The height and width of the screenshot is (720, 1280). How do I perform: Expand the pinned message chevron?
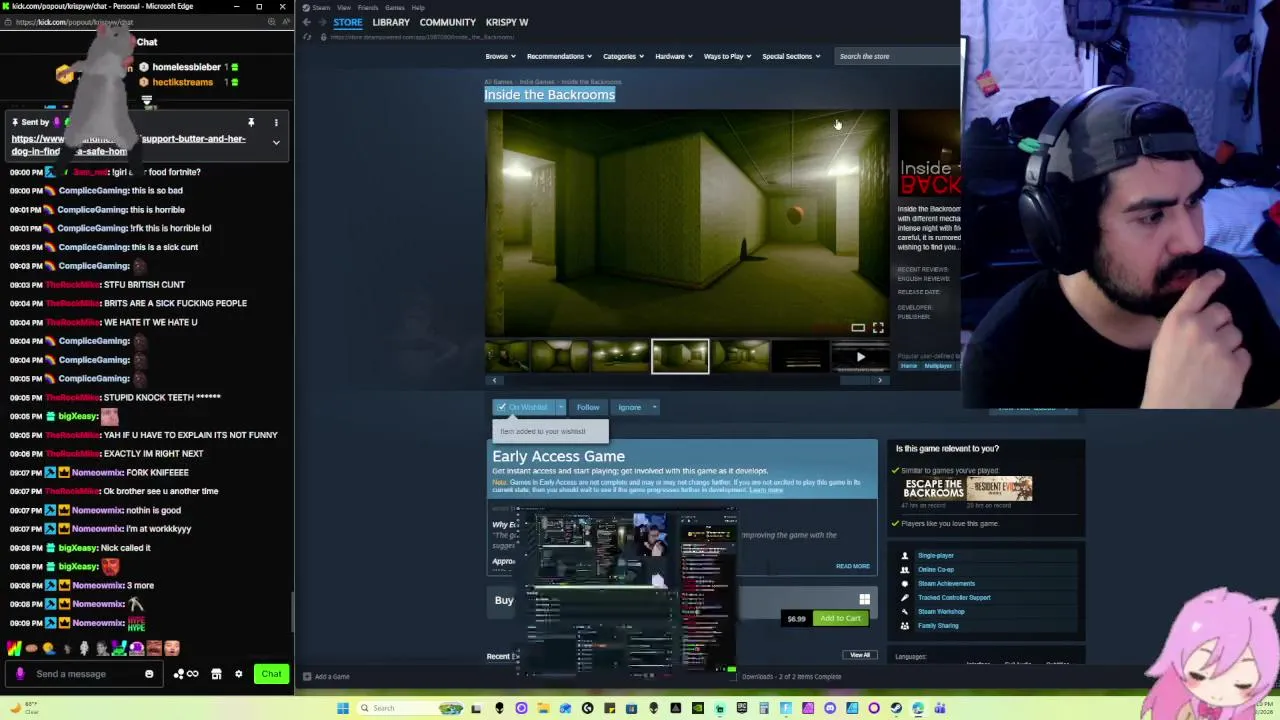point(276,142)
